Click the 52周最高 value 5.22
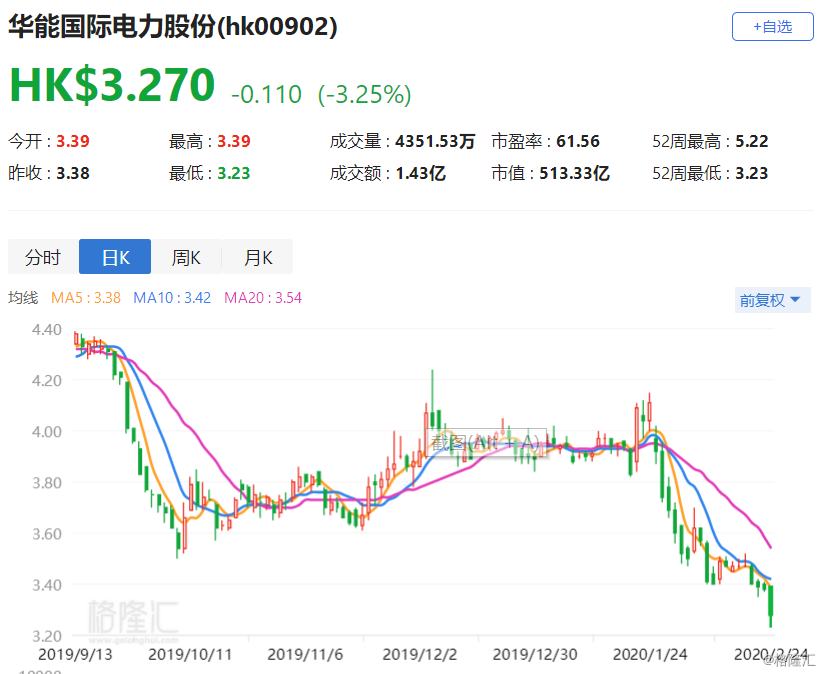 point(752,141)
